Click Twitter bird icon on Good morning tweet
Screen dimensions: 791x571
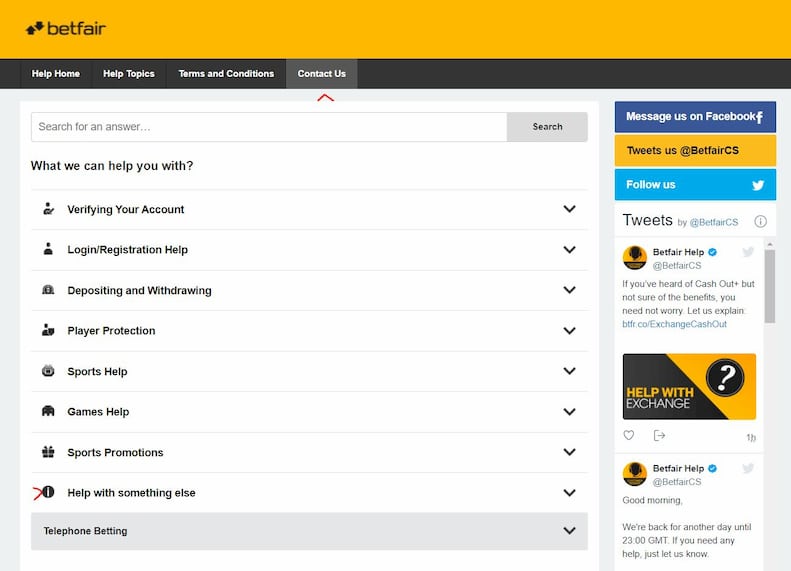(748, 468)
